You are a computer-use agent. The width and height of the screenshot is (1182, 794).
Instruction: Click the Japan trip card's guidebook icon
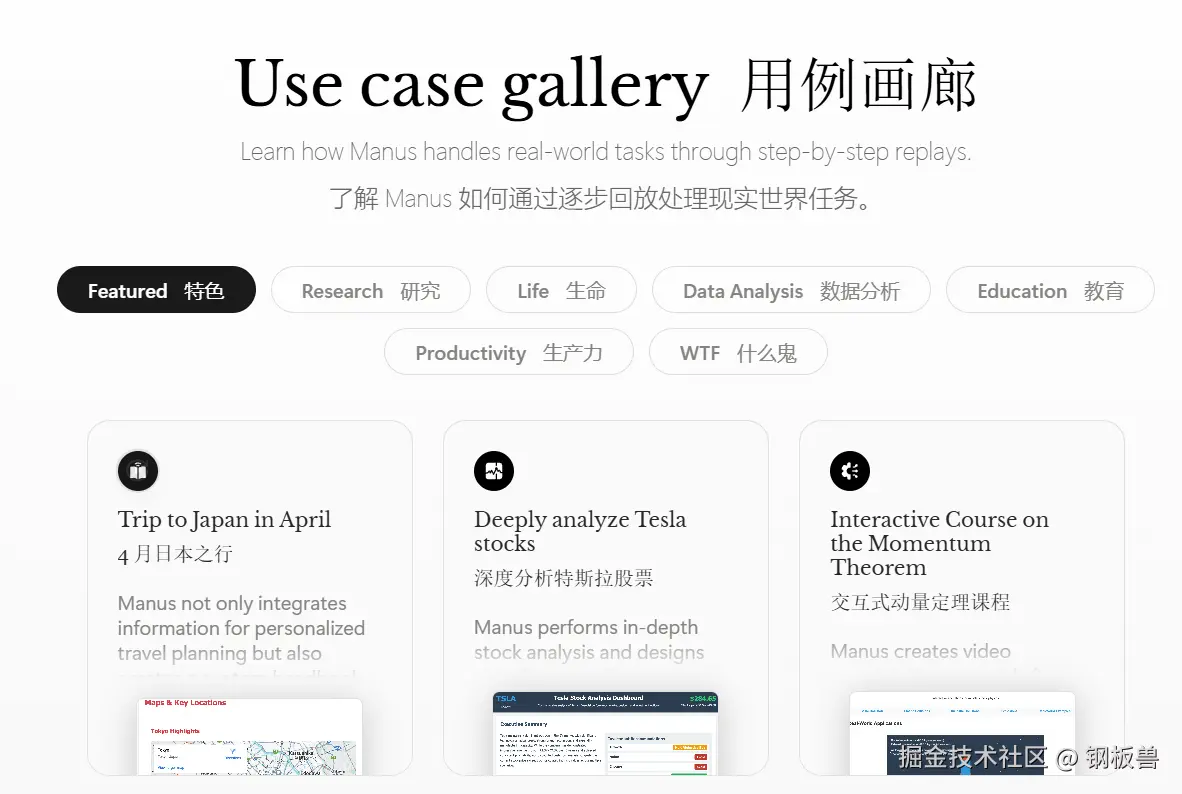tap(138, 471)
